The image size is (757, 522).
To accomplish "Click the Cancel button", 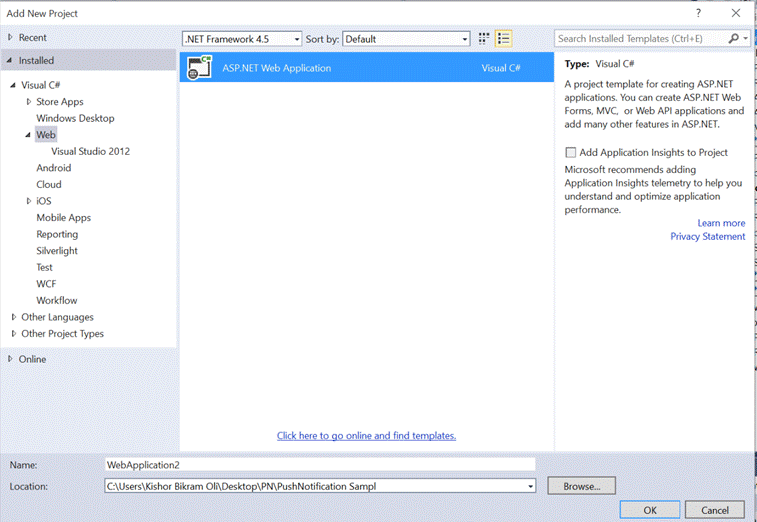I will (715, 510).
